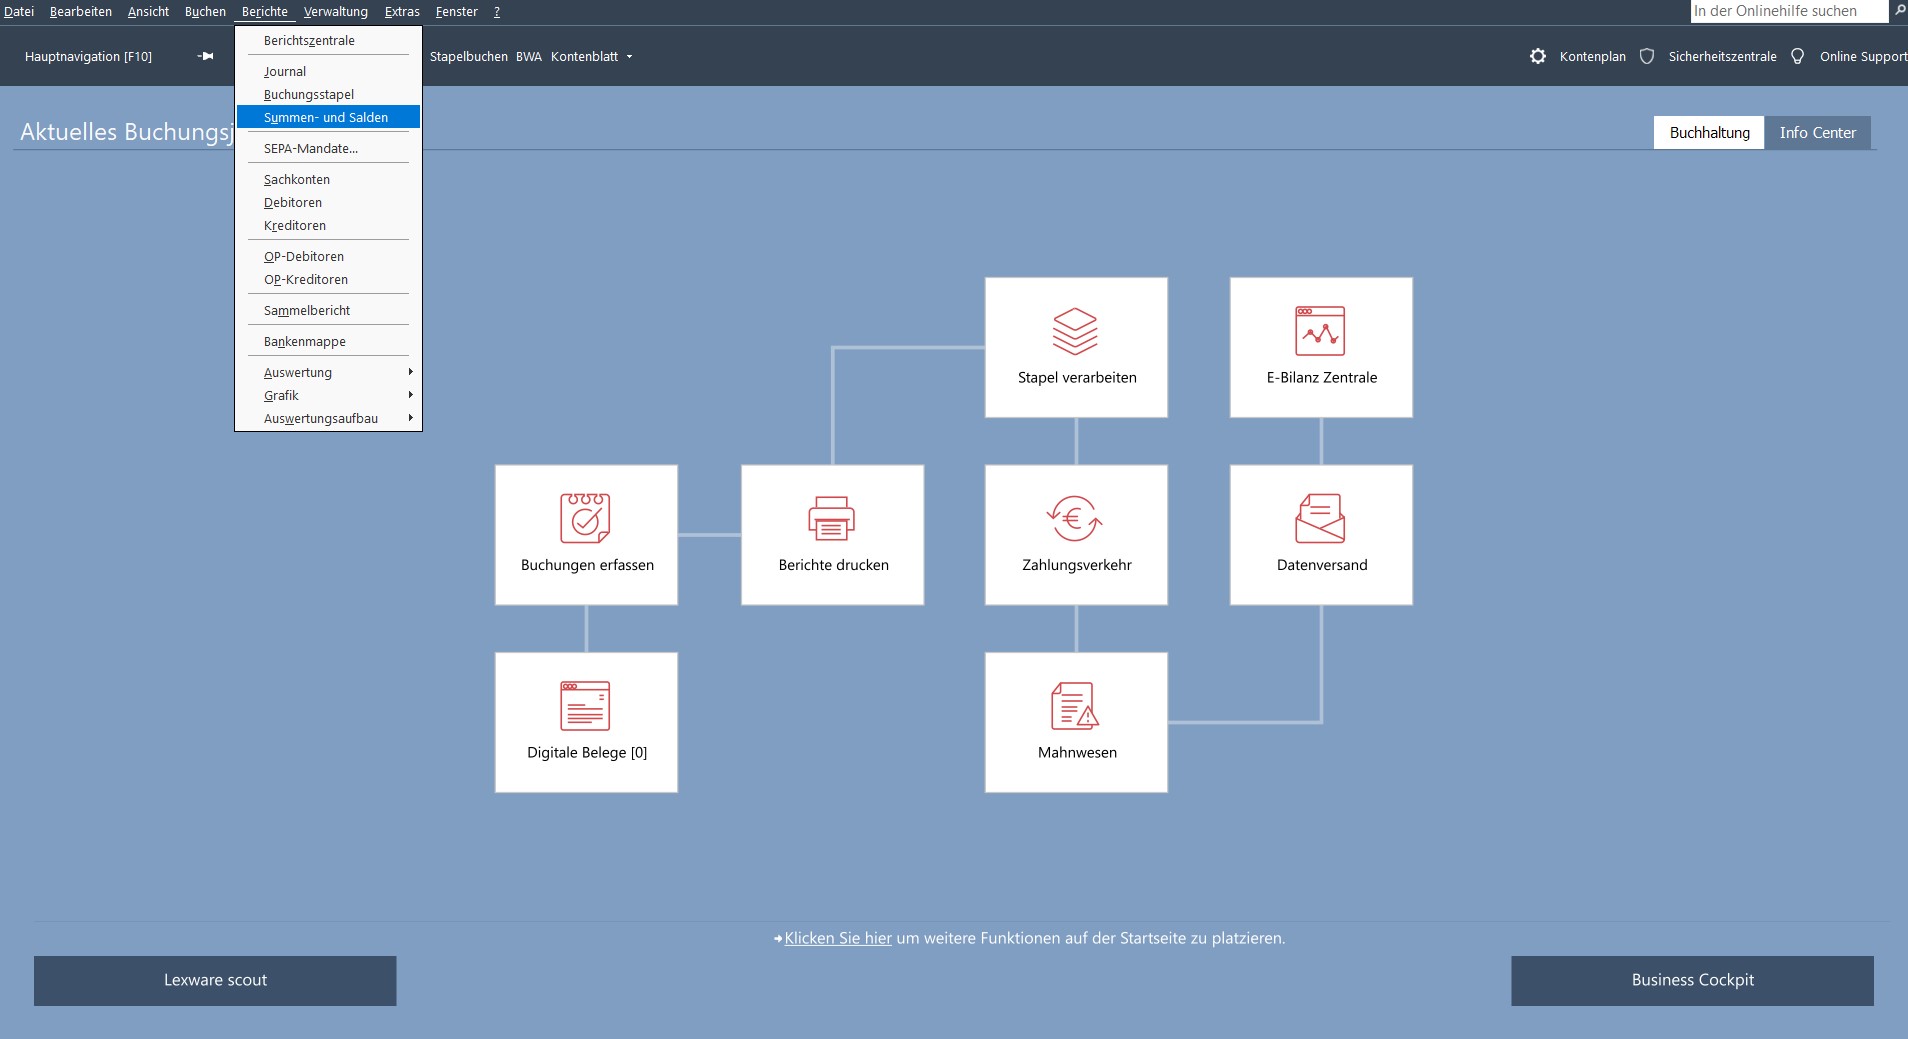Close the open Berichte menu
The image size is (1908, 1039).
(265, 11)
